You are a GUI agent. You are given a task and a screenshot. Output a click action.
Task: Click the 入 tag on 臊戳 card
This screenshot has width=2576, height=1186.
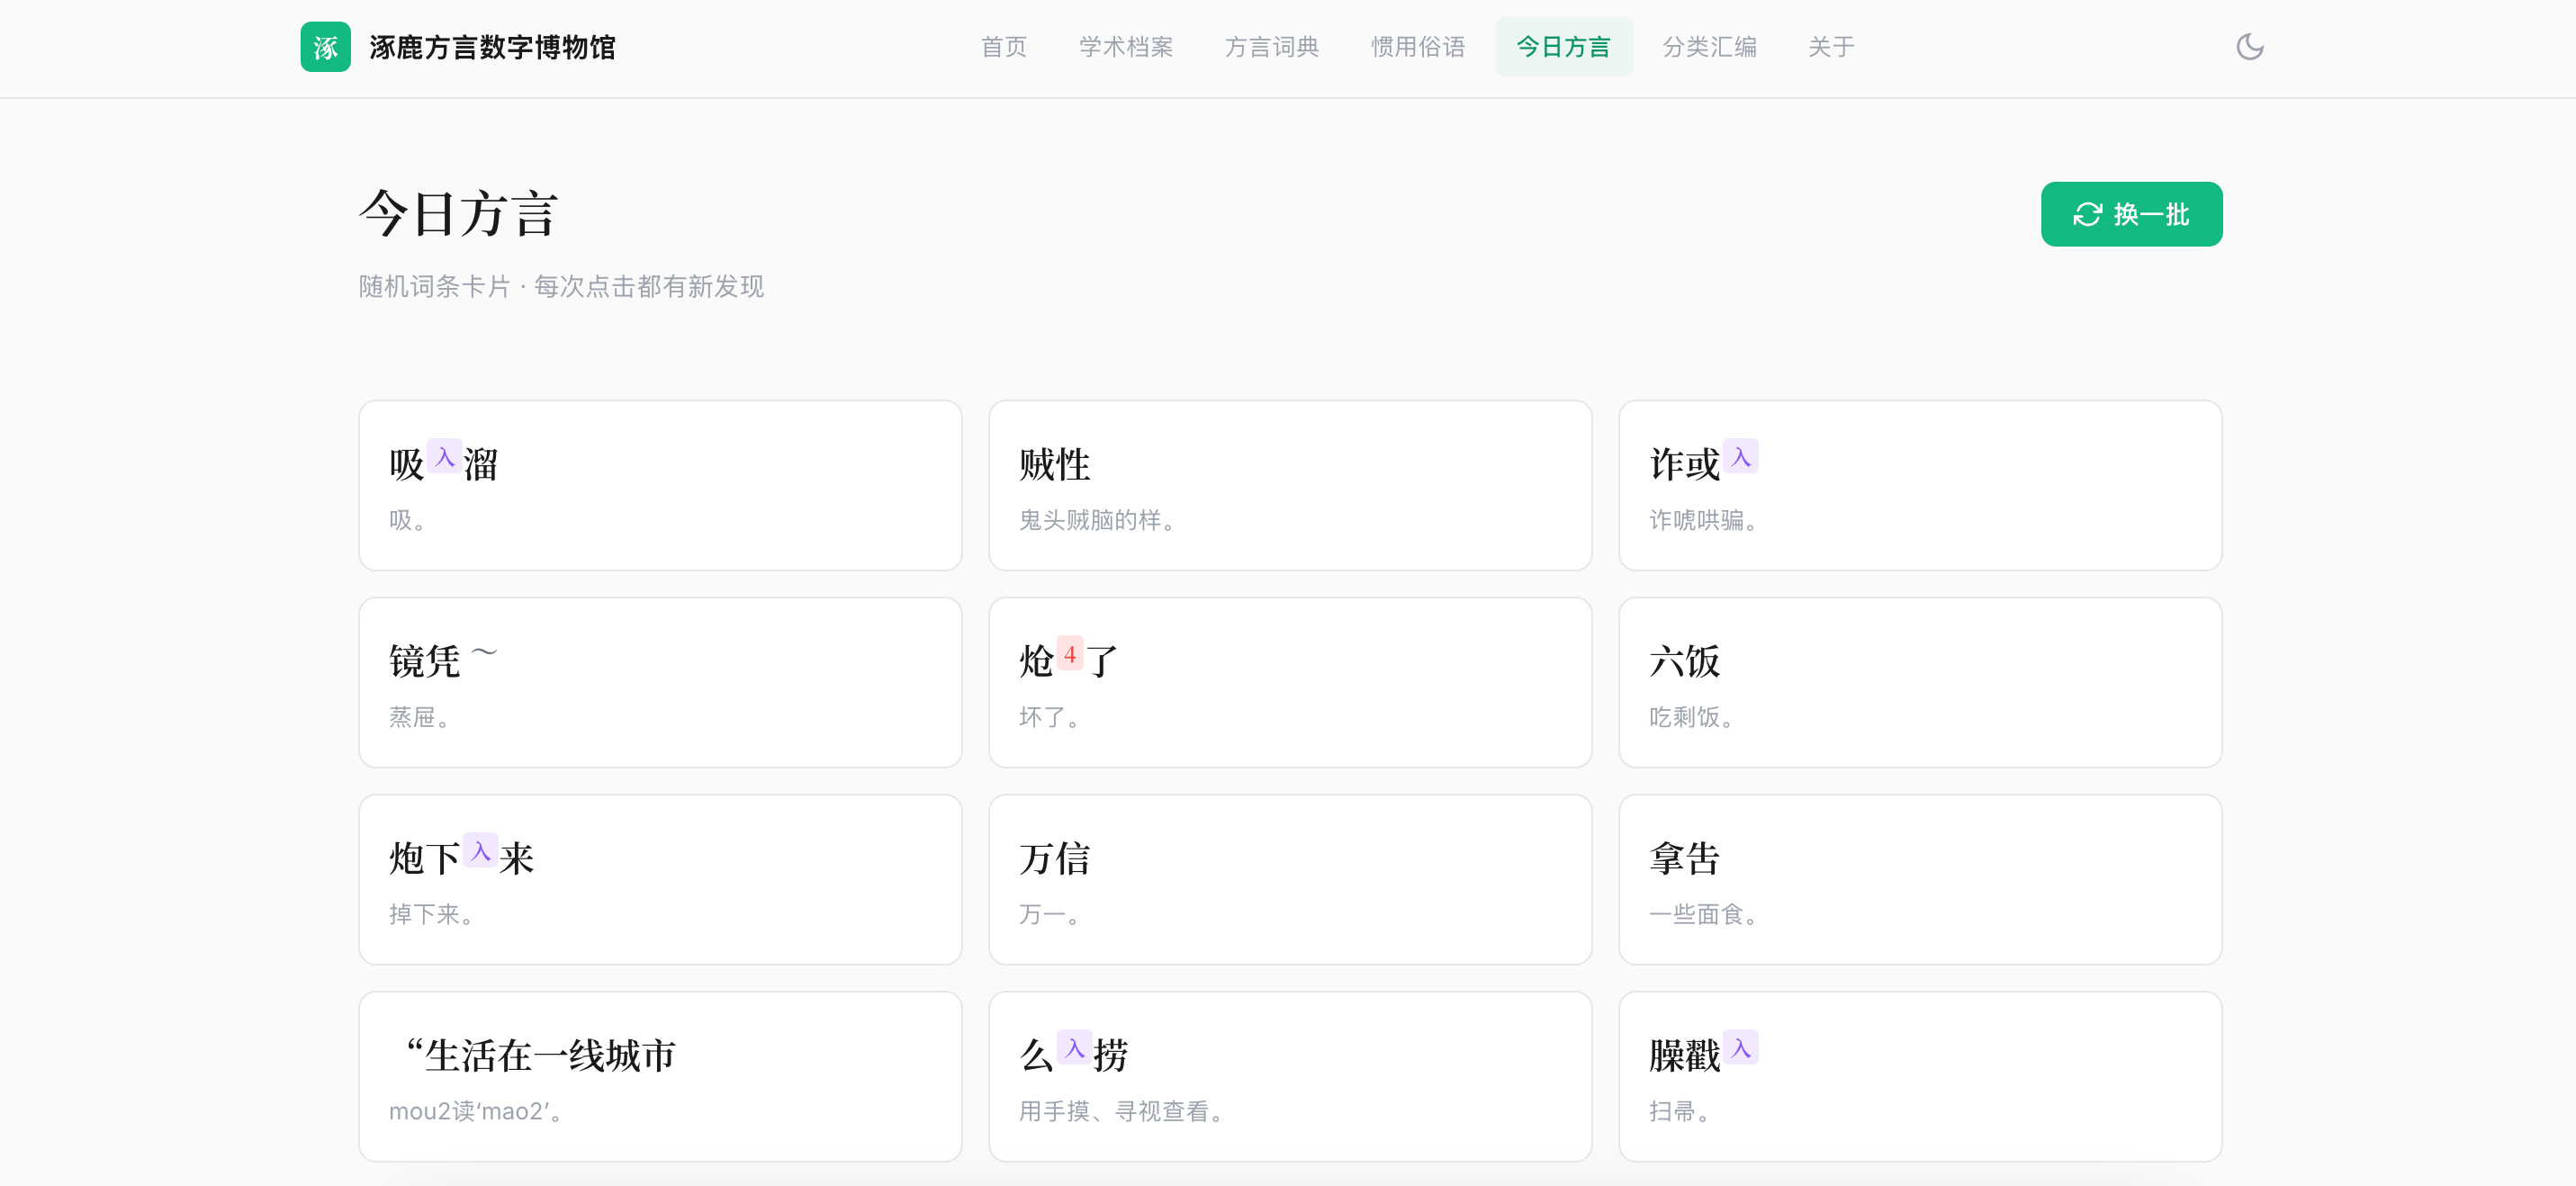pyautogui.click(x=1741, y=1047)
